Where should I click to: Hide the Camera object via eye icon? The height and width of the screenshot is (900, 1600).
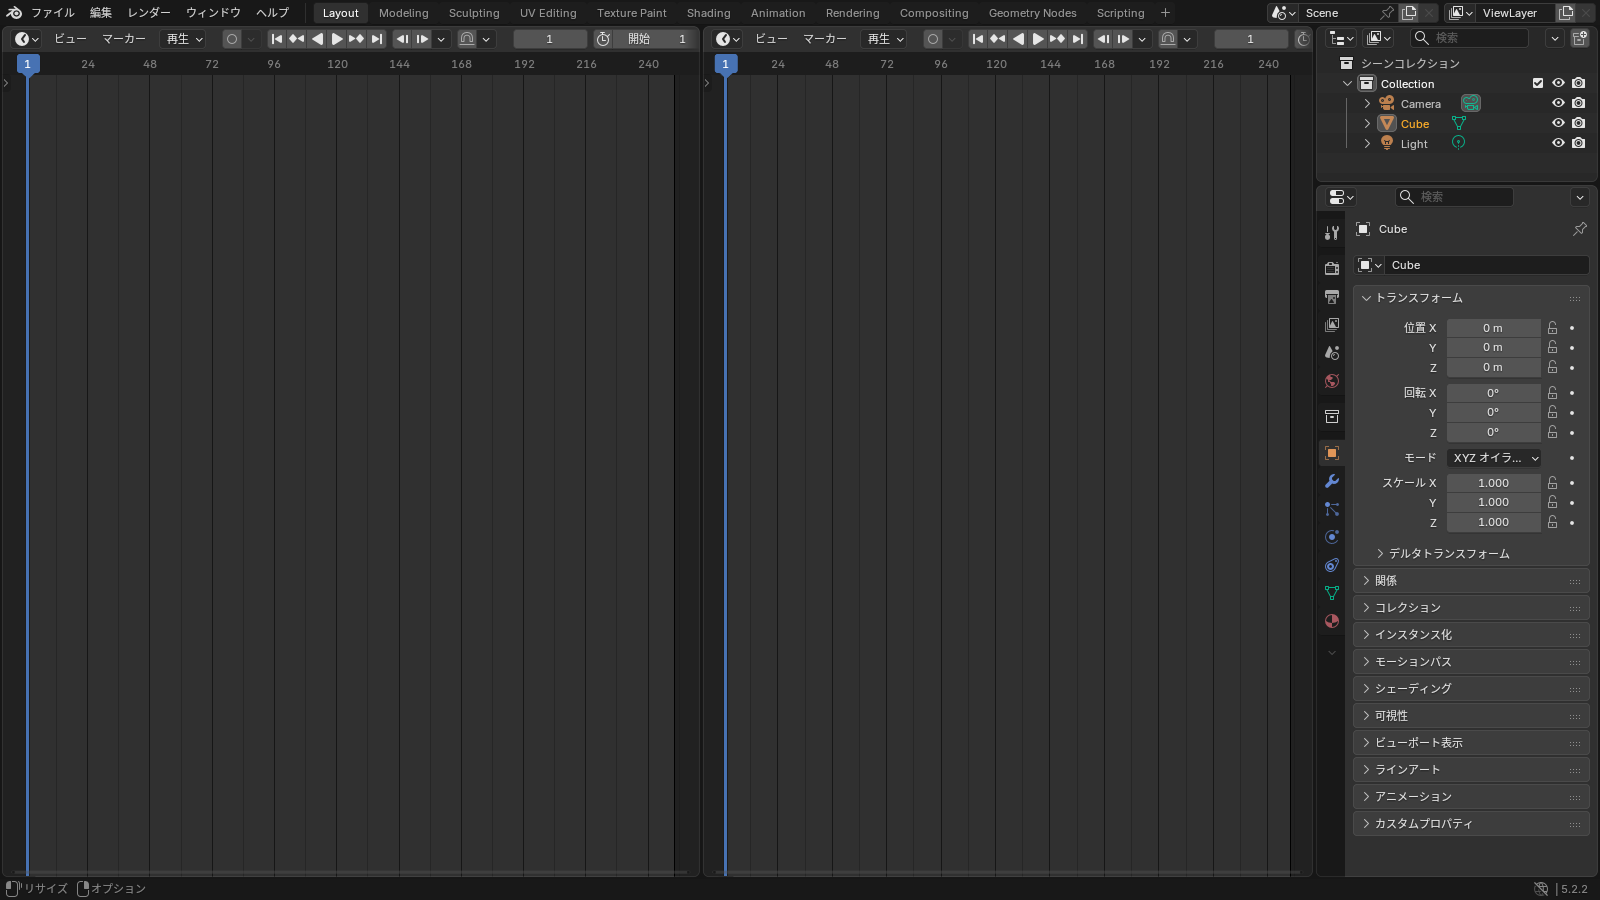coord(1558,103)
